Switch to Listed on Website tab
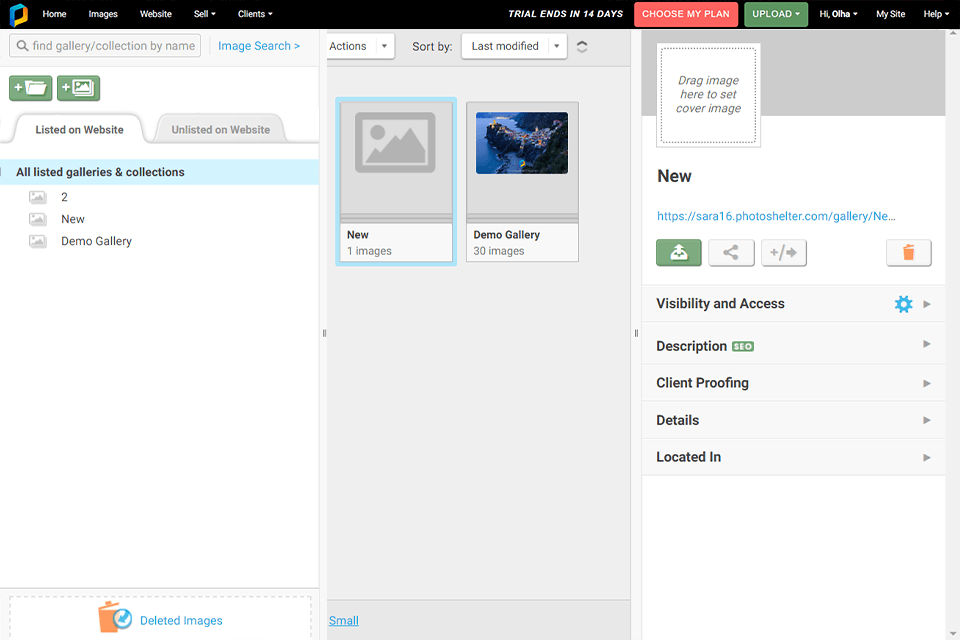The image size is (960, 640). coord(80,129)
